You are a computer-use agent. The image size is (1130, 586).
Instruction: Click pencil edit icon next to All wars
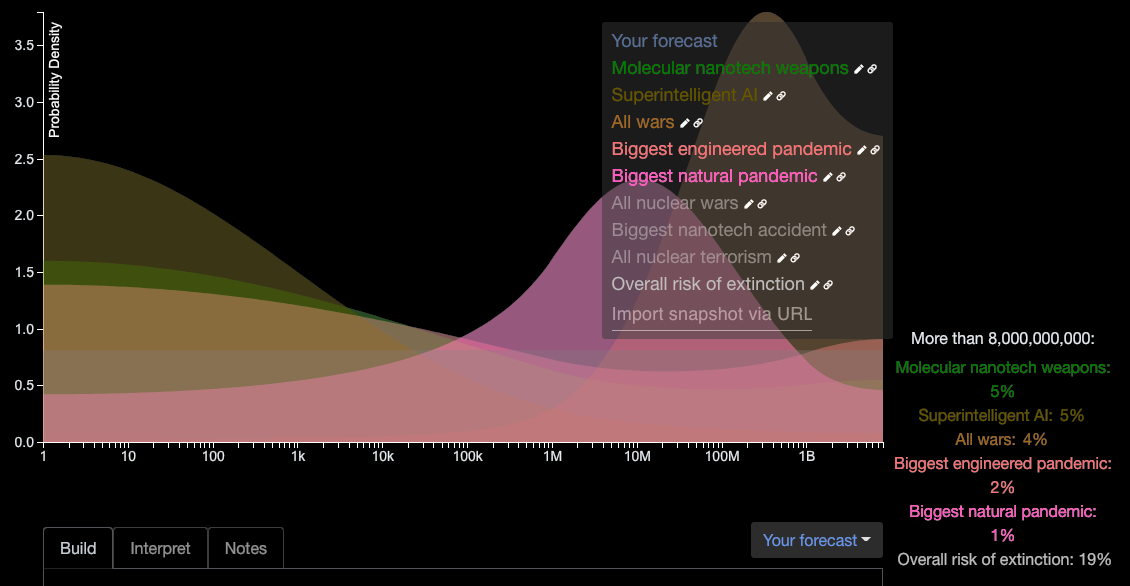point(684,123)
